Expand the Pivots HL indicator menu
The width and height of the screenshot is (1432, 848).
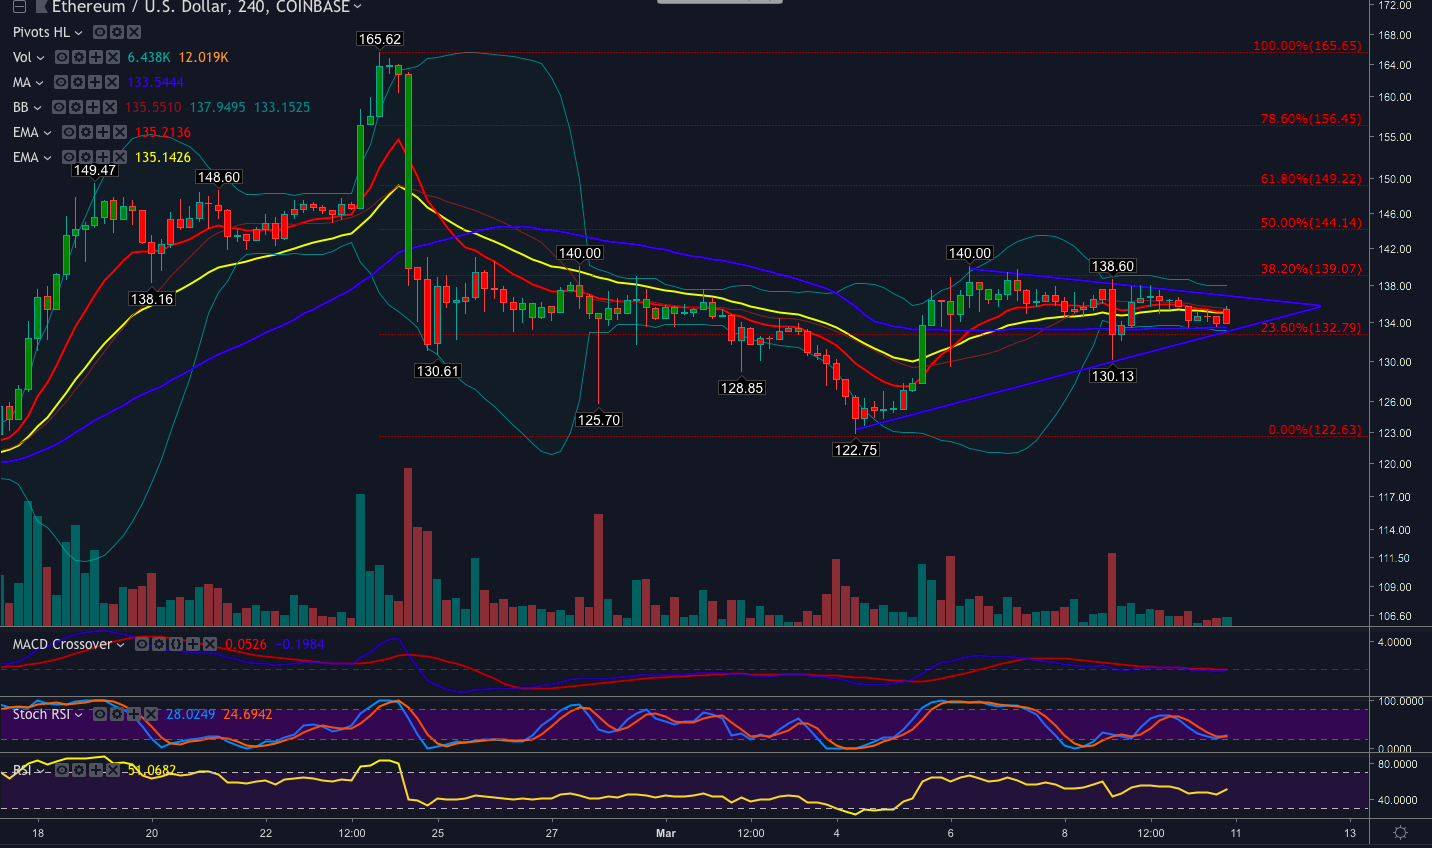click(x=78, y=31)
